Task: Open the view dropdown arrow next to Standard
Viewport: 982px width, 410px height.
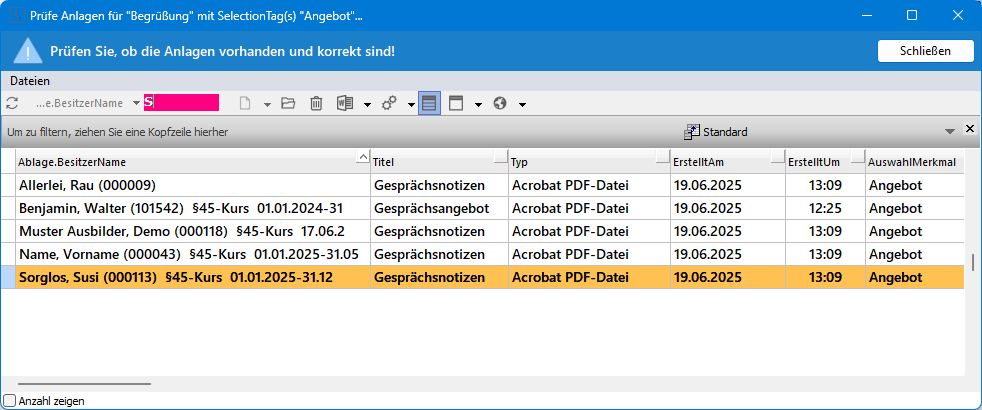Action: coord(949,132)
